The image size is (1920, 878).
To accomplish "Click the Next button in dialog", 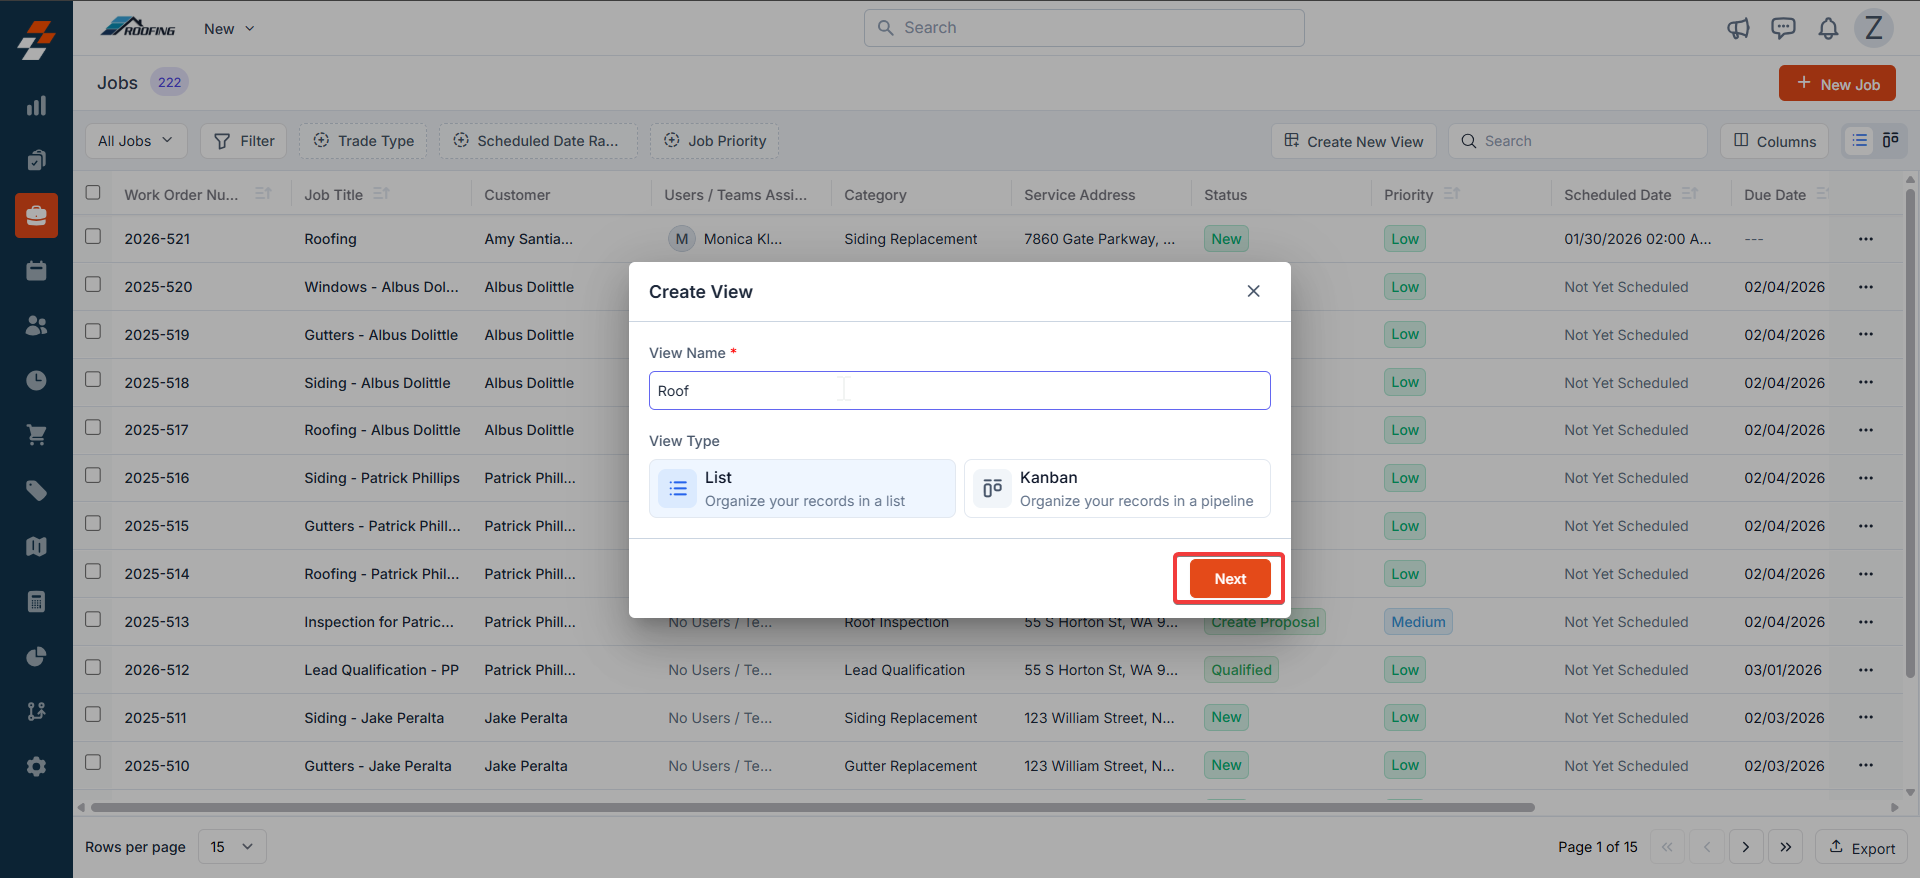I will click(1230, 579).
